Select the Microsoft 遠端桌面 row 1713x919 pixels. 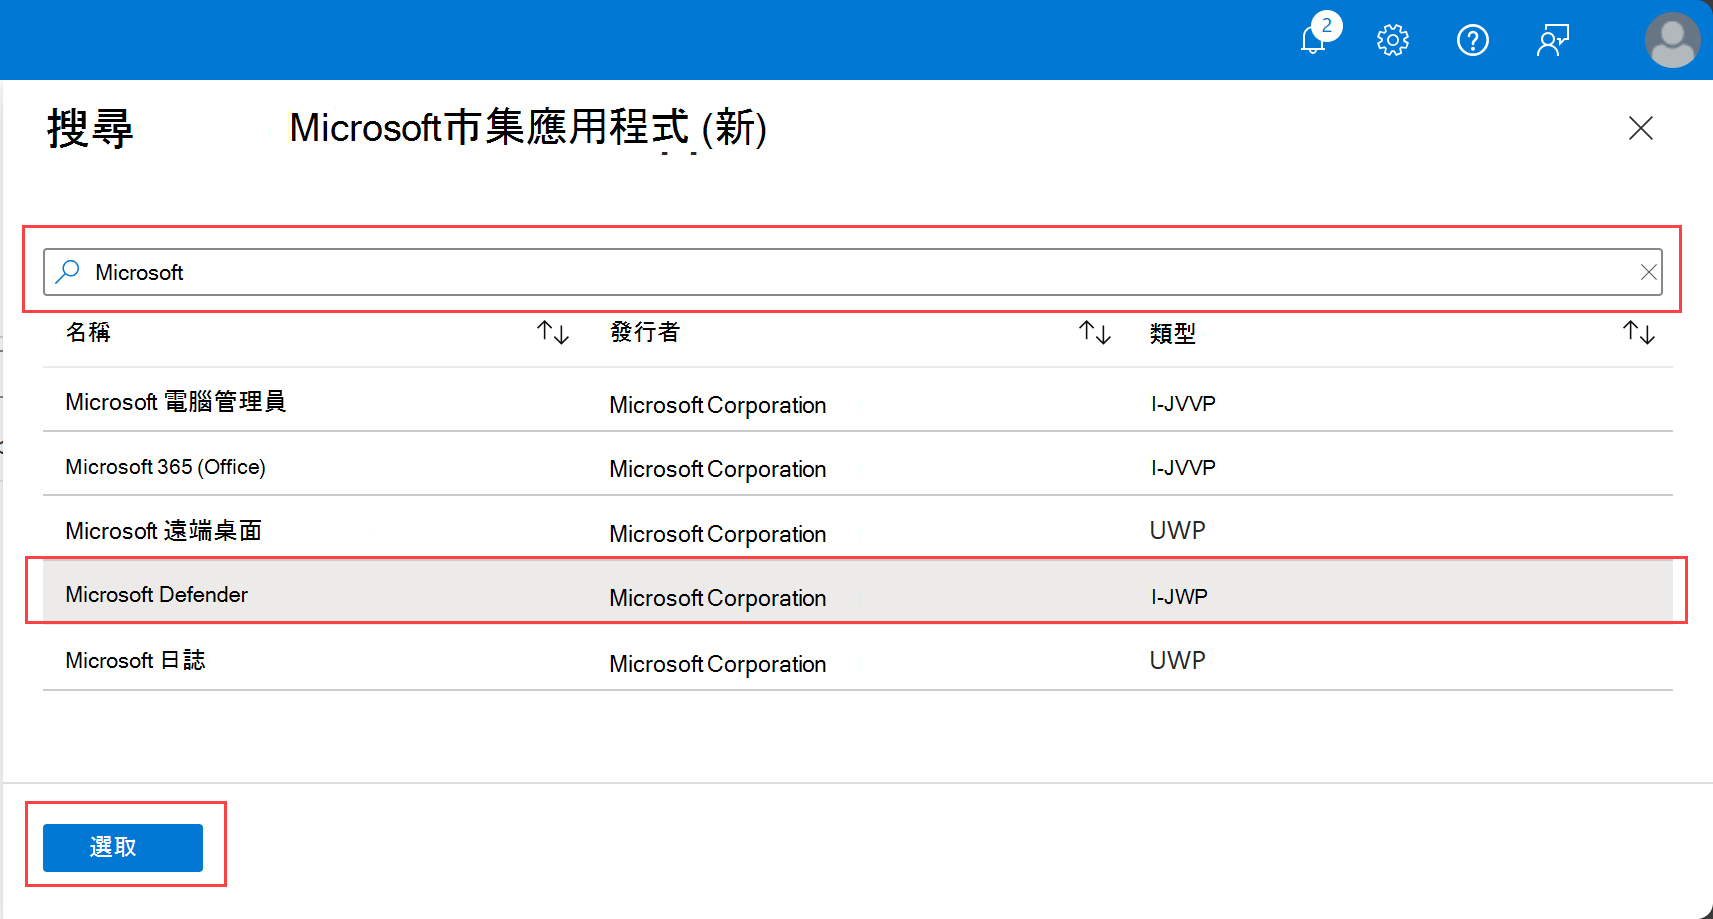point(858,528)
